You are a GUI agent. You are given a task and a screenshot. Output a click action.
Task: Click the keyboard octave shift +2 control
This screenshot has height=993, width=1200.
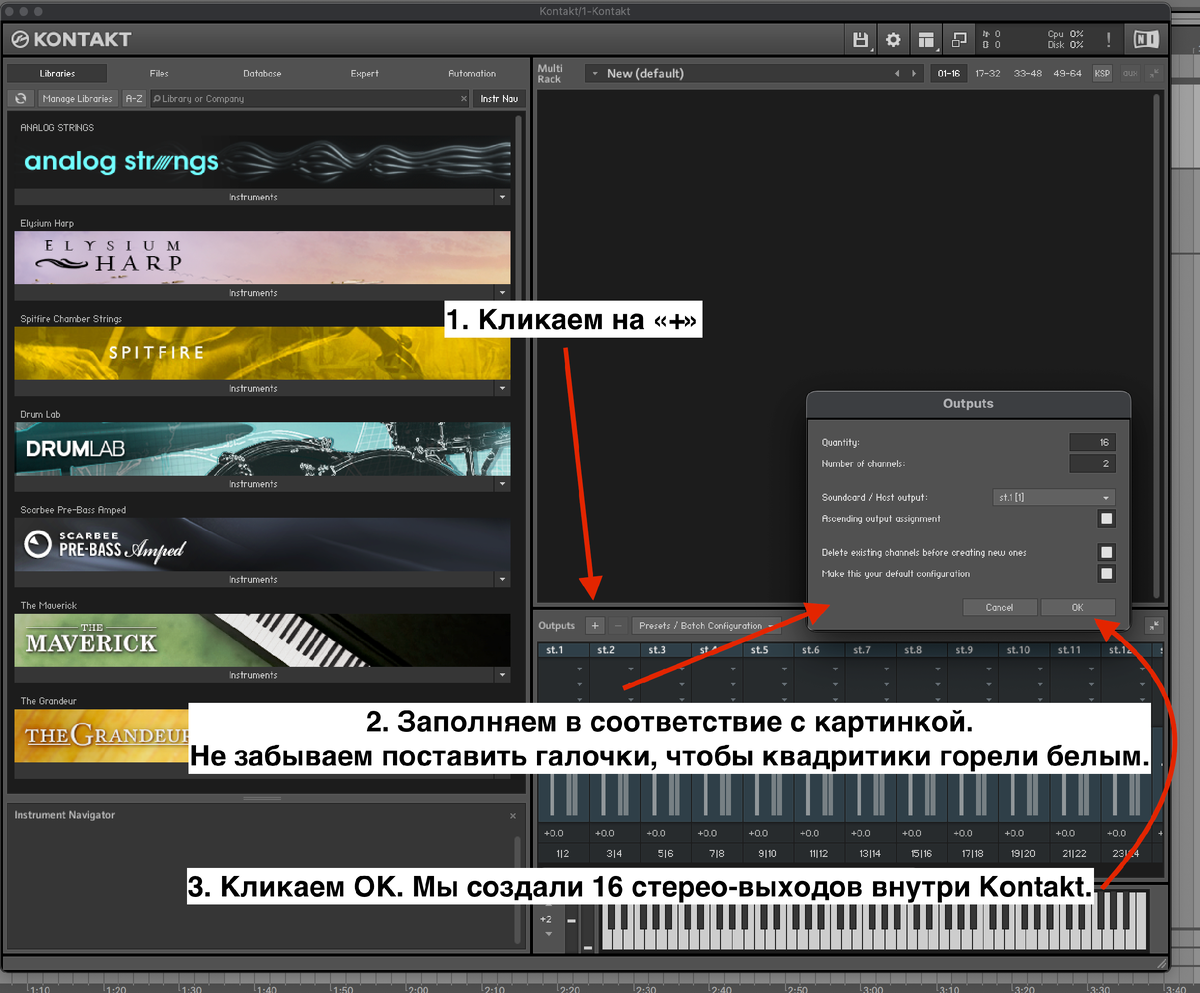tap(545, 919)
